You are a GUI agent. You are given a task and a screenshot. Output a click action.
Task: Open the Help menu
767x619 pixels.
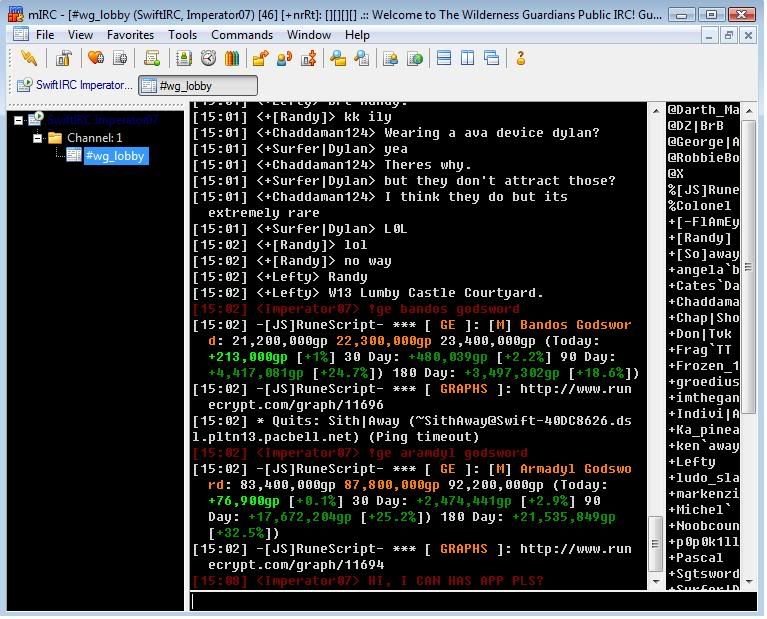point(357,35)
